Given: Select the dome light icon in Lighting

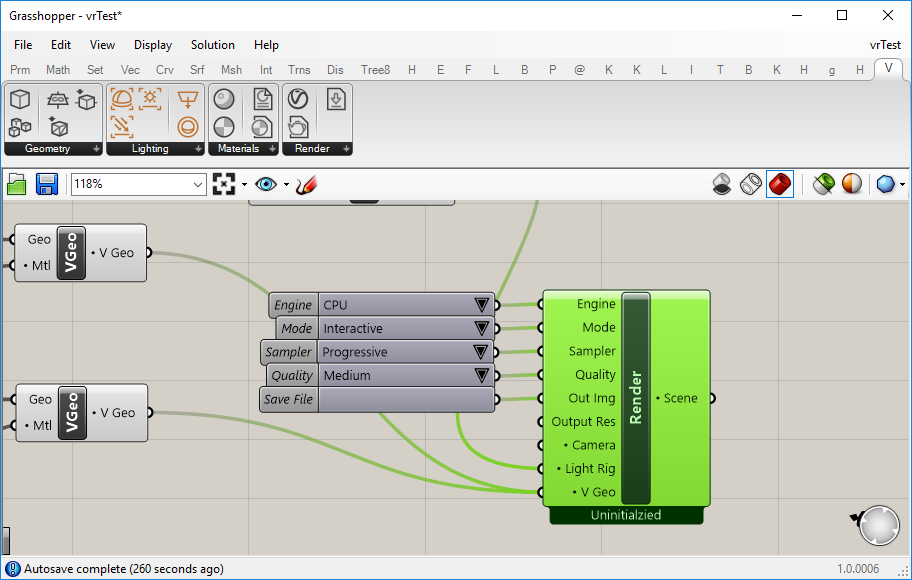Looking at the screenshot, I should click(122, 98).
